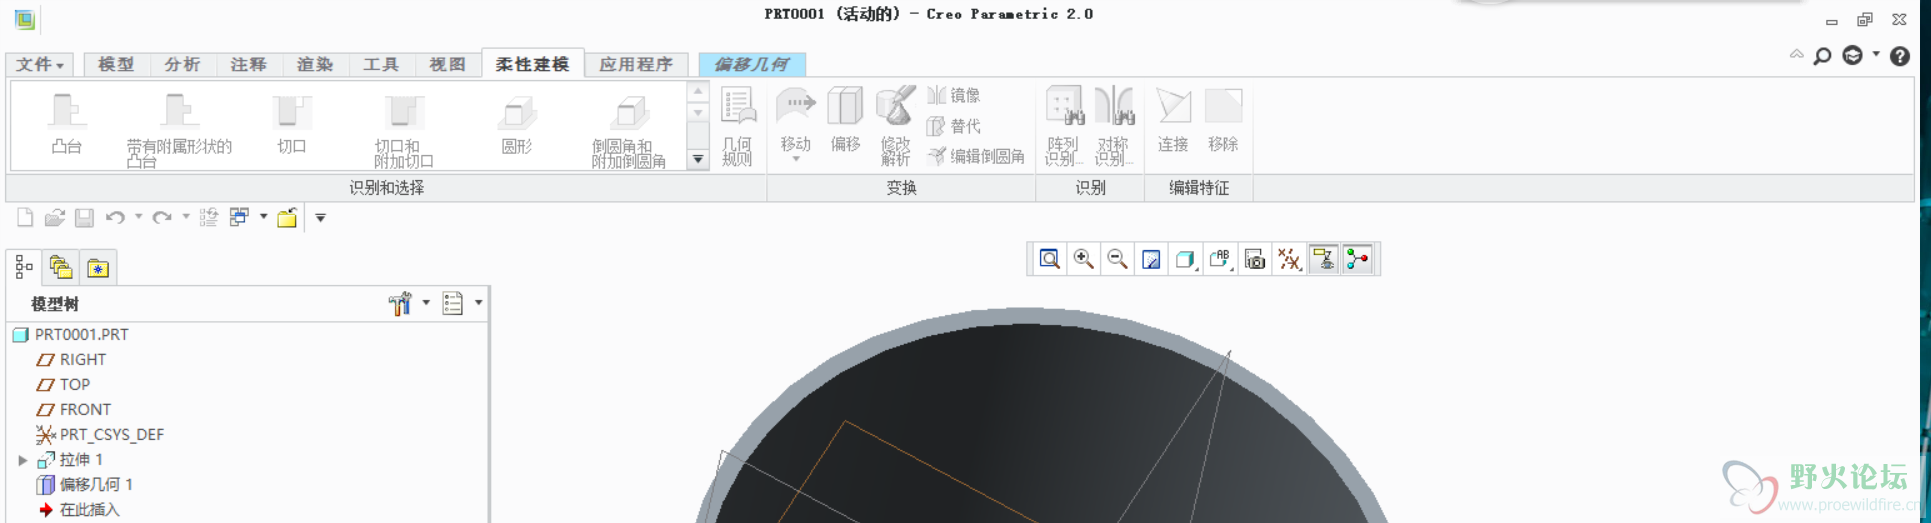Click the 移动 (Move) transform tool

pos(796,124)
